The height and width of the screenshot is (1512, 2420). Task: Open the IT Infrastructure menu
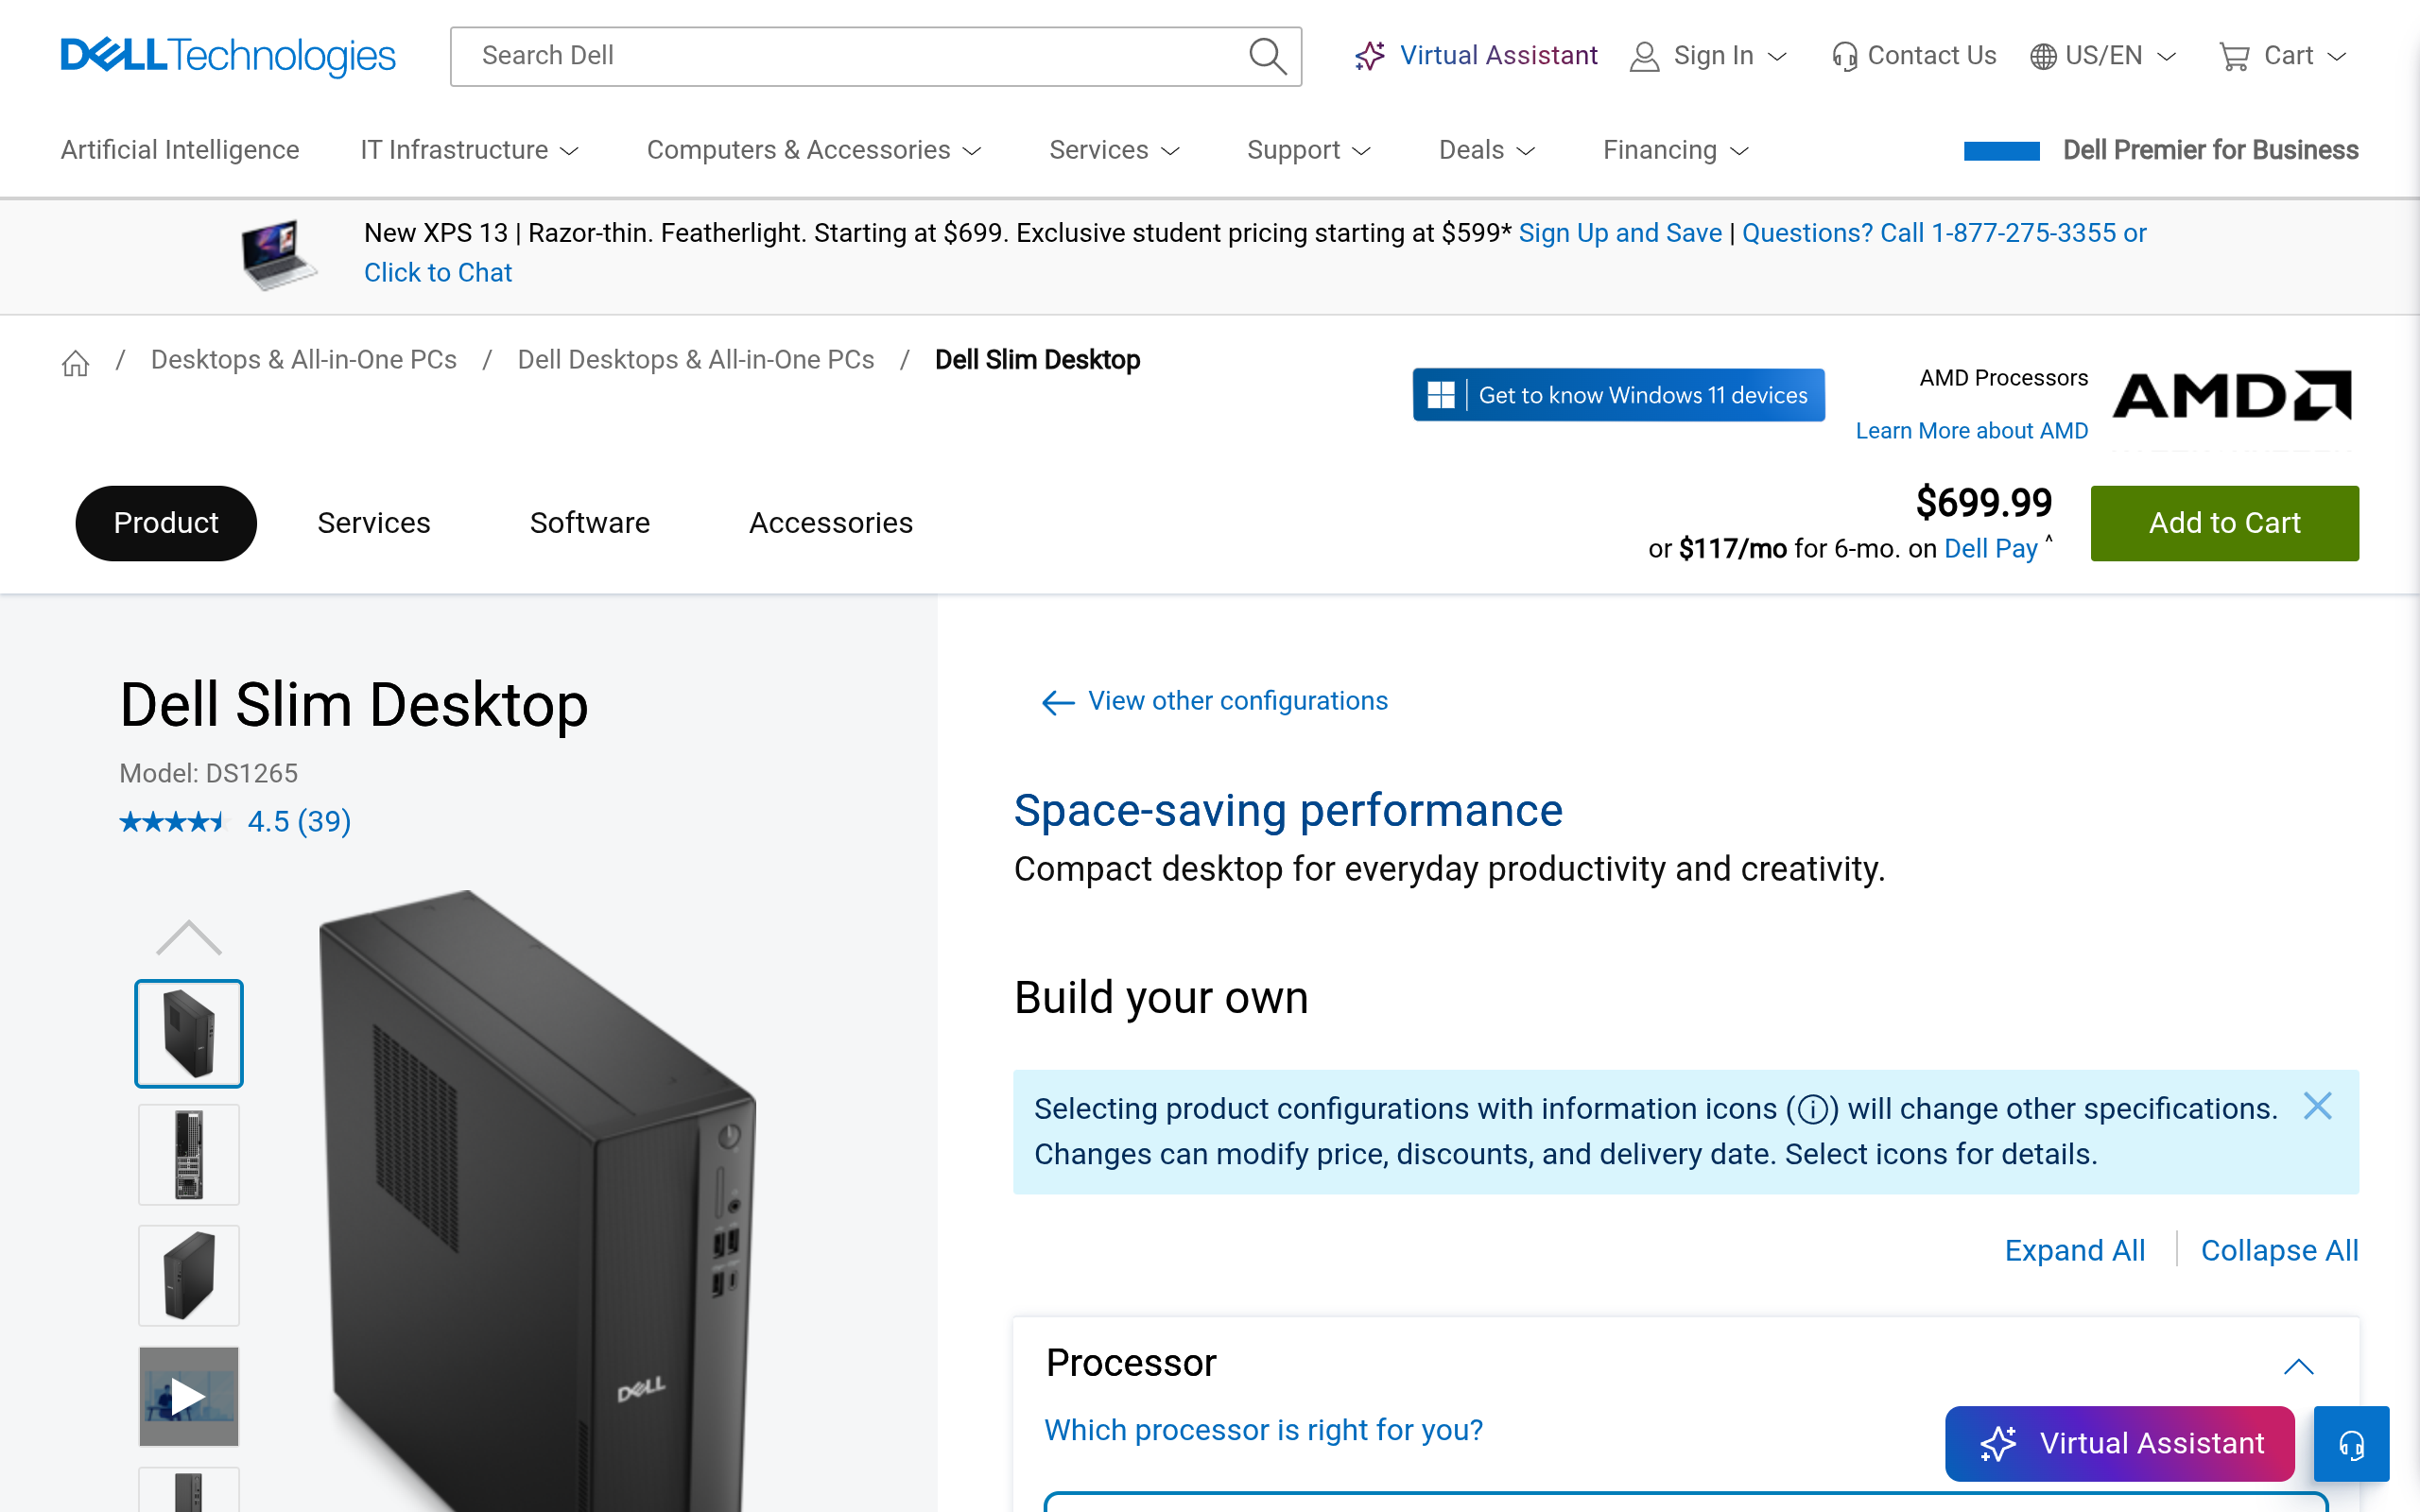tap(470, 150)
